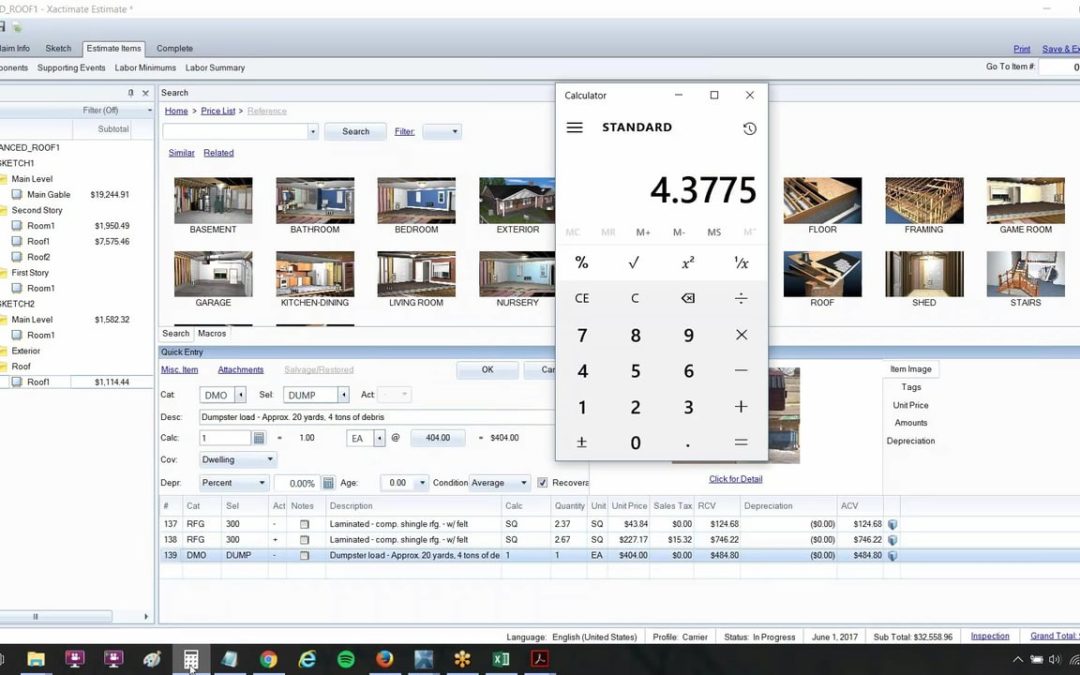The width and height of the screenshot is (1080, 675).
Task: Toggle Notes checkbox on row 138
Action: (304, 540)
